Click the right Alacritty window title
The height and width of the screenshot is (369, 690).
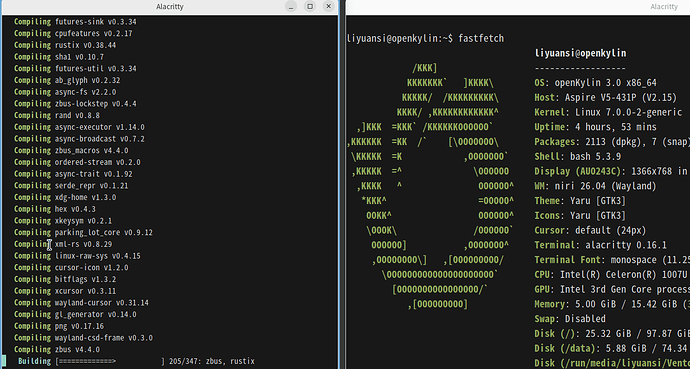pos(664,7)
